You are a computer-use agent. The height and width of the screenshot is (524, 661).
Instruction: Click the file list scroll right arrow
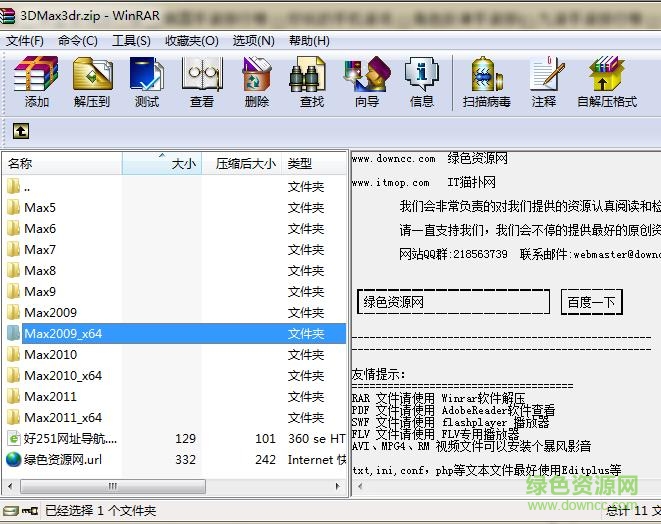pyautogui.click(x=337, y=486)
